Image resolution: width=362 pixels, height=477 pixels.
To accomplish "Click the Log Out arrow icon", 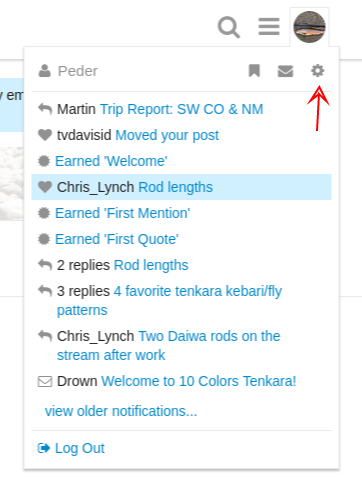I will tap(44, 448).
